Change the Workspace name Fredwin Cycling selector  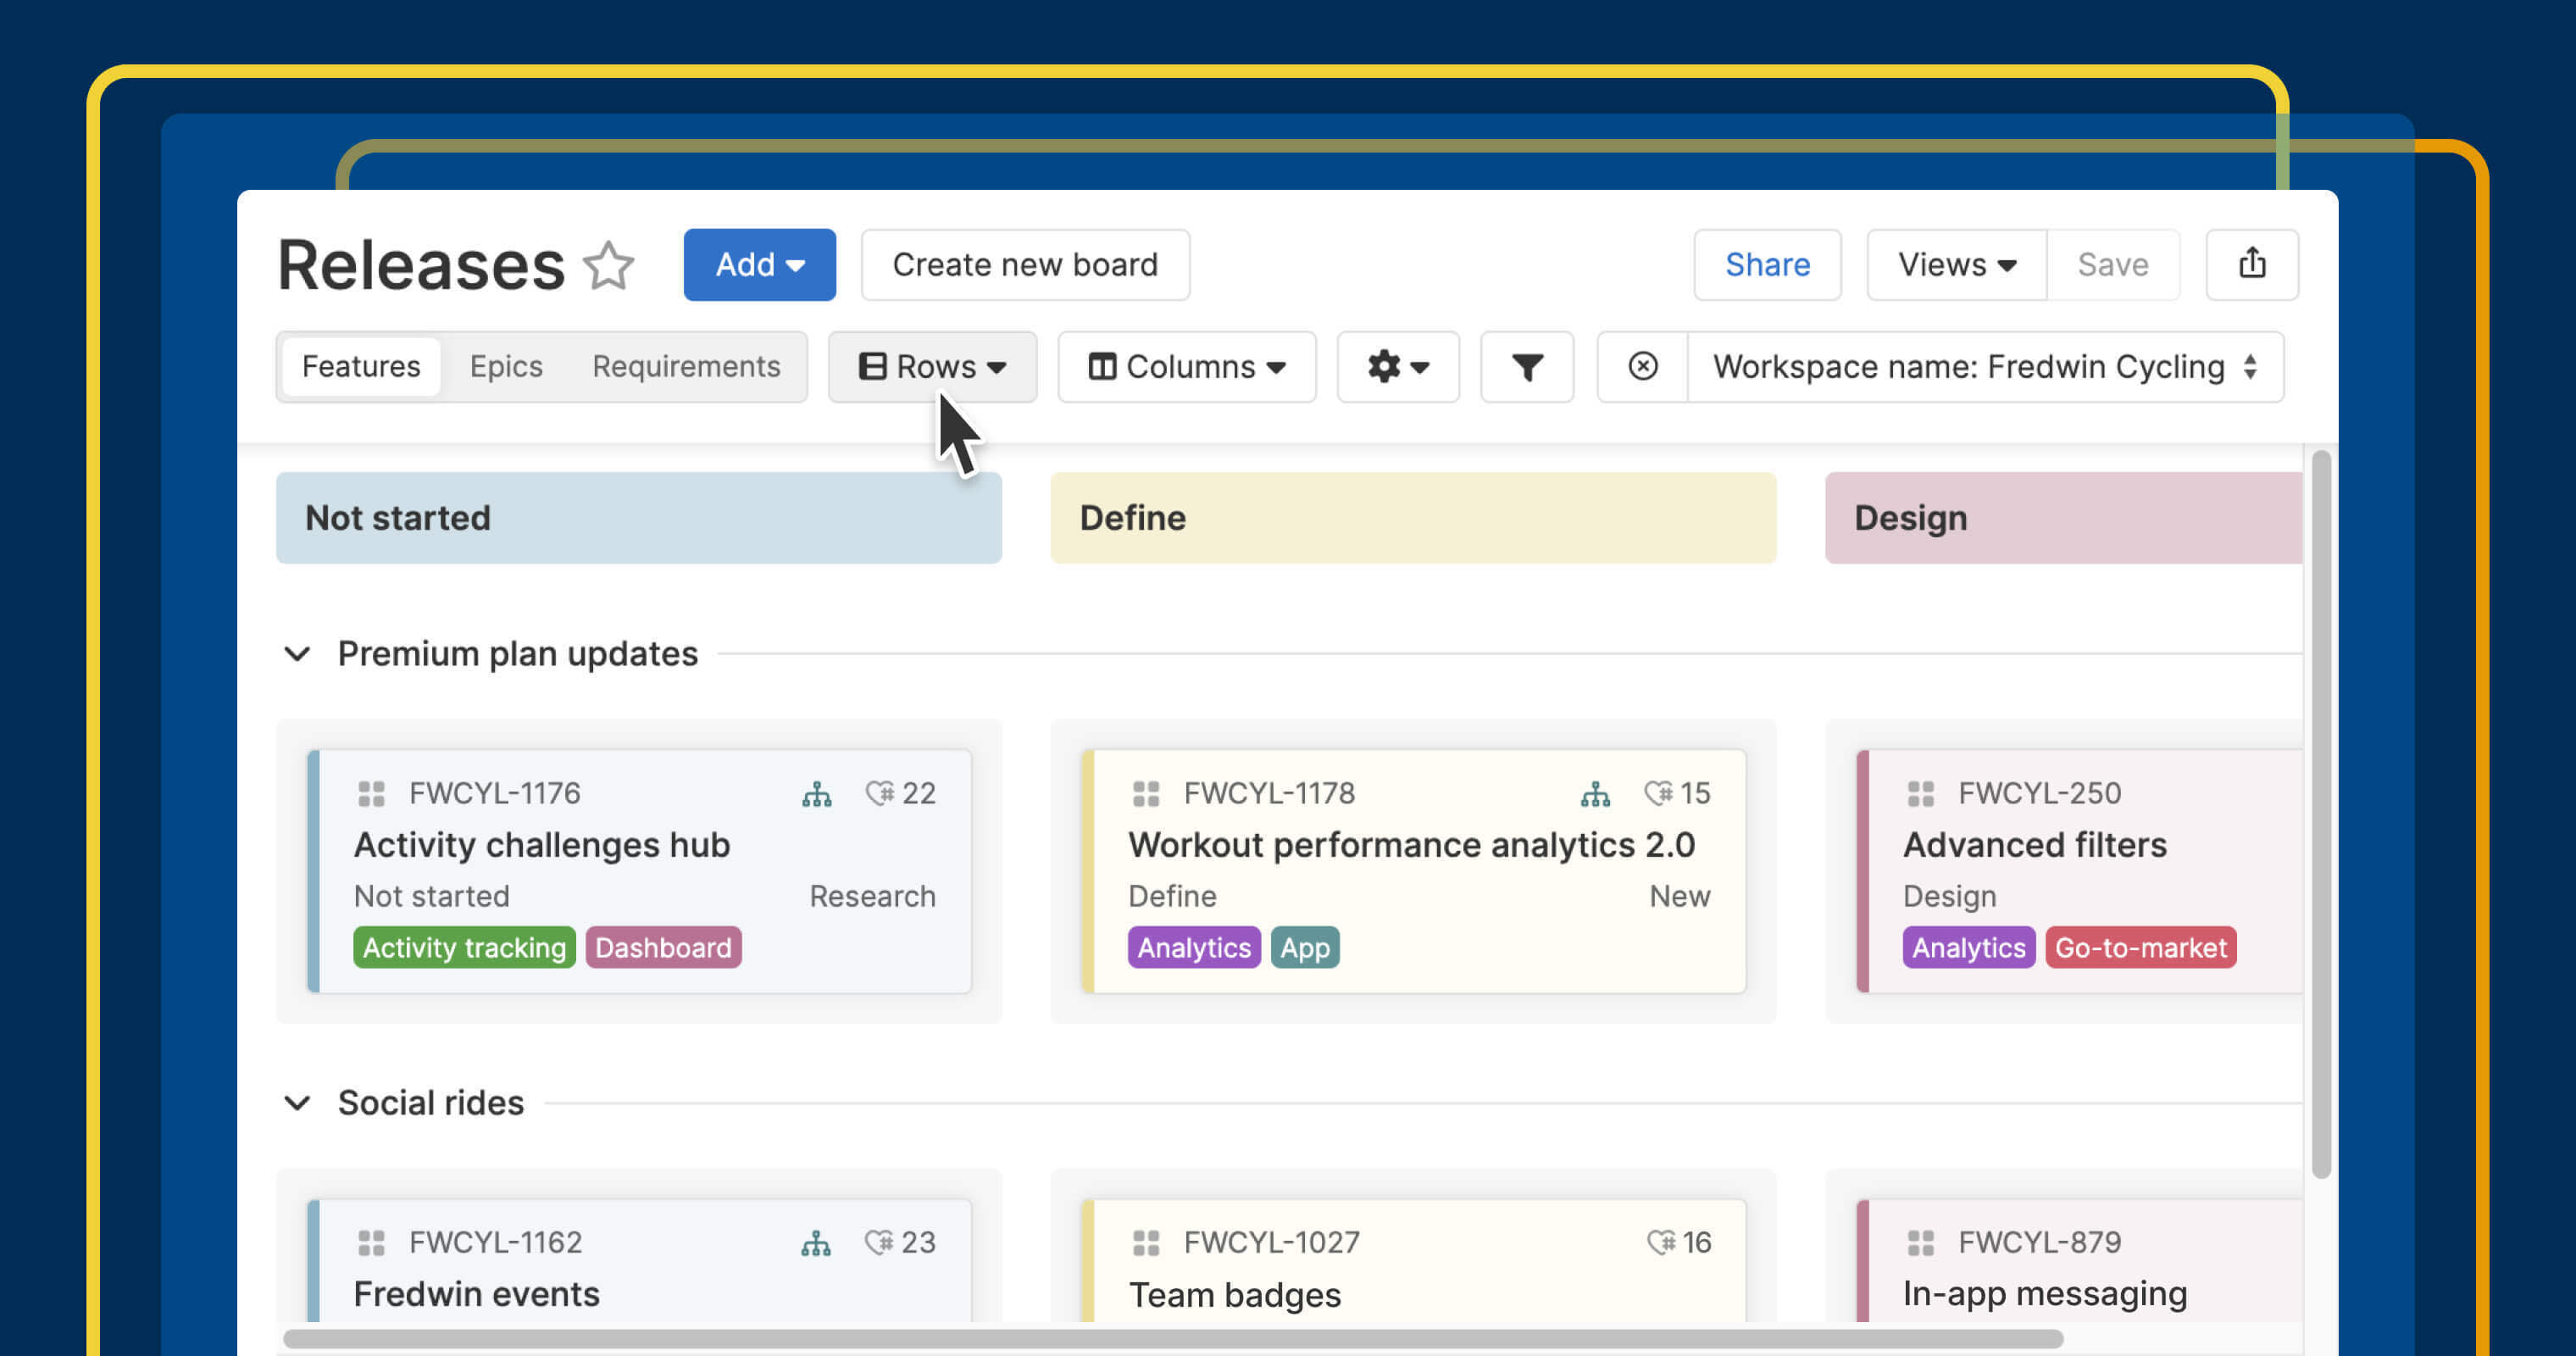(x=1985, y=367)
